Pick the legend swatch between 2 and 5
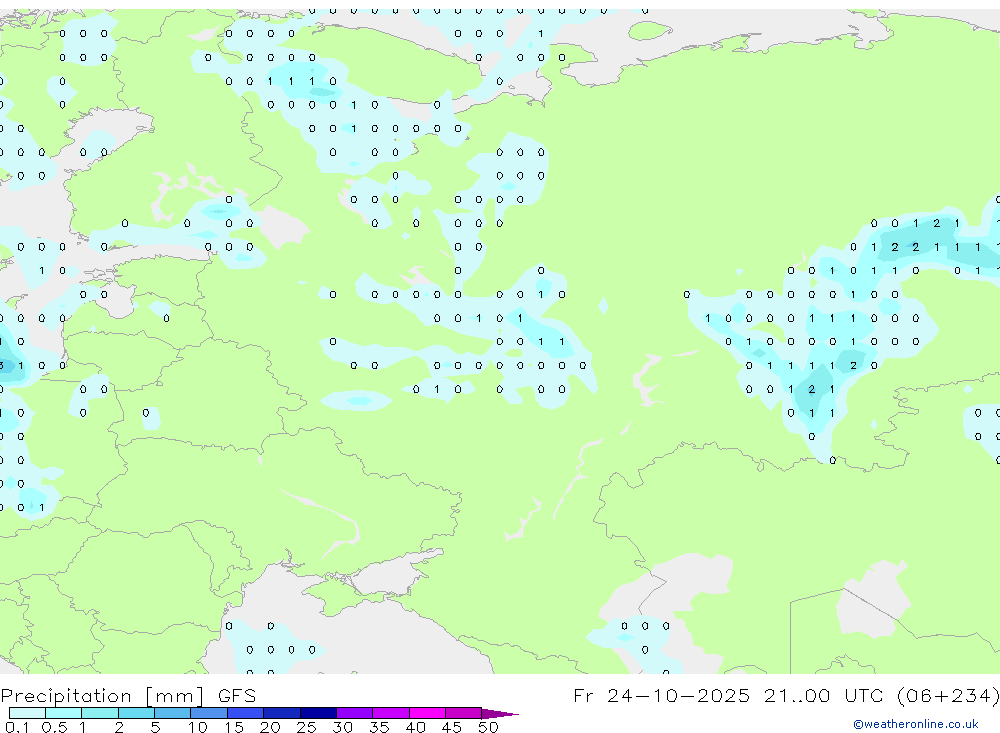The image size is (1000, 733). click(136, 713)
